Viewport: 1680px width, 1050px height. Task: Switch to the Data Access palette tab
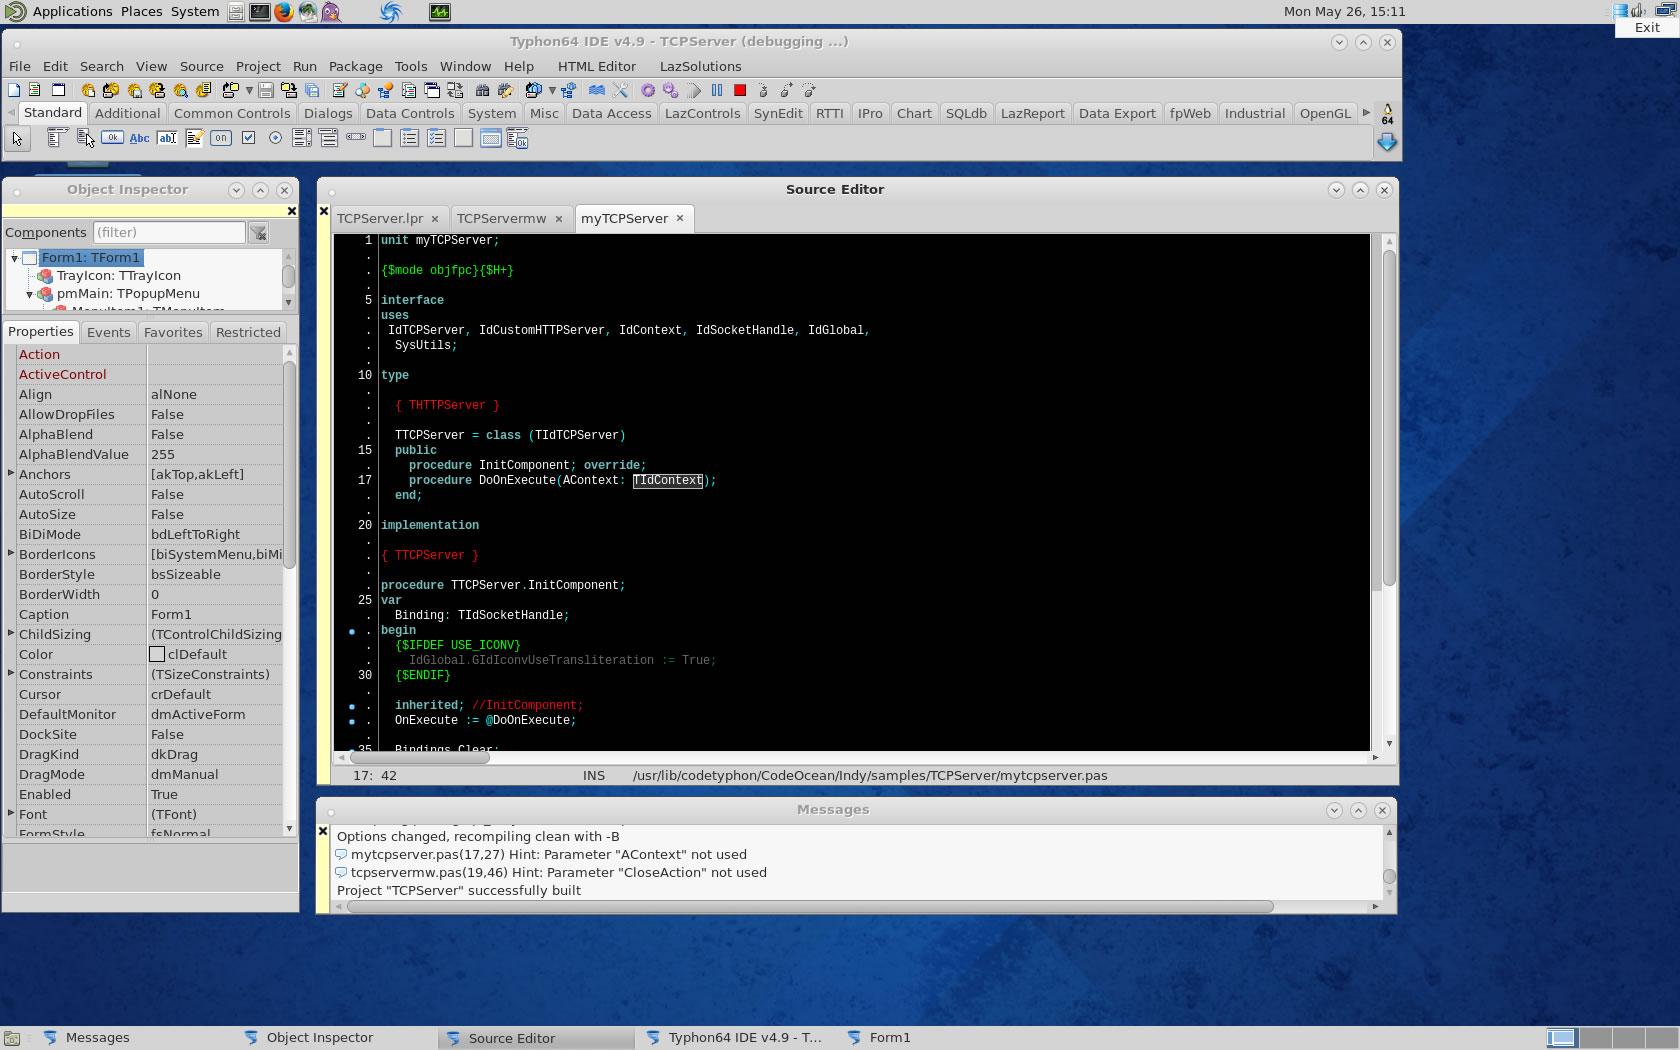pos(611,113)
